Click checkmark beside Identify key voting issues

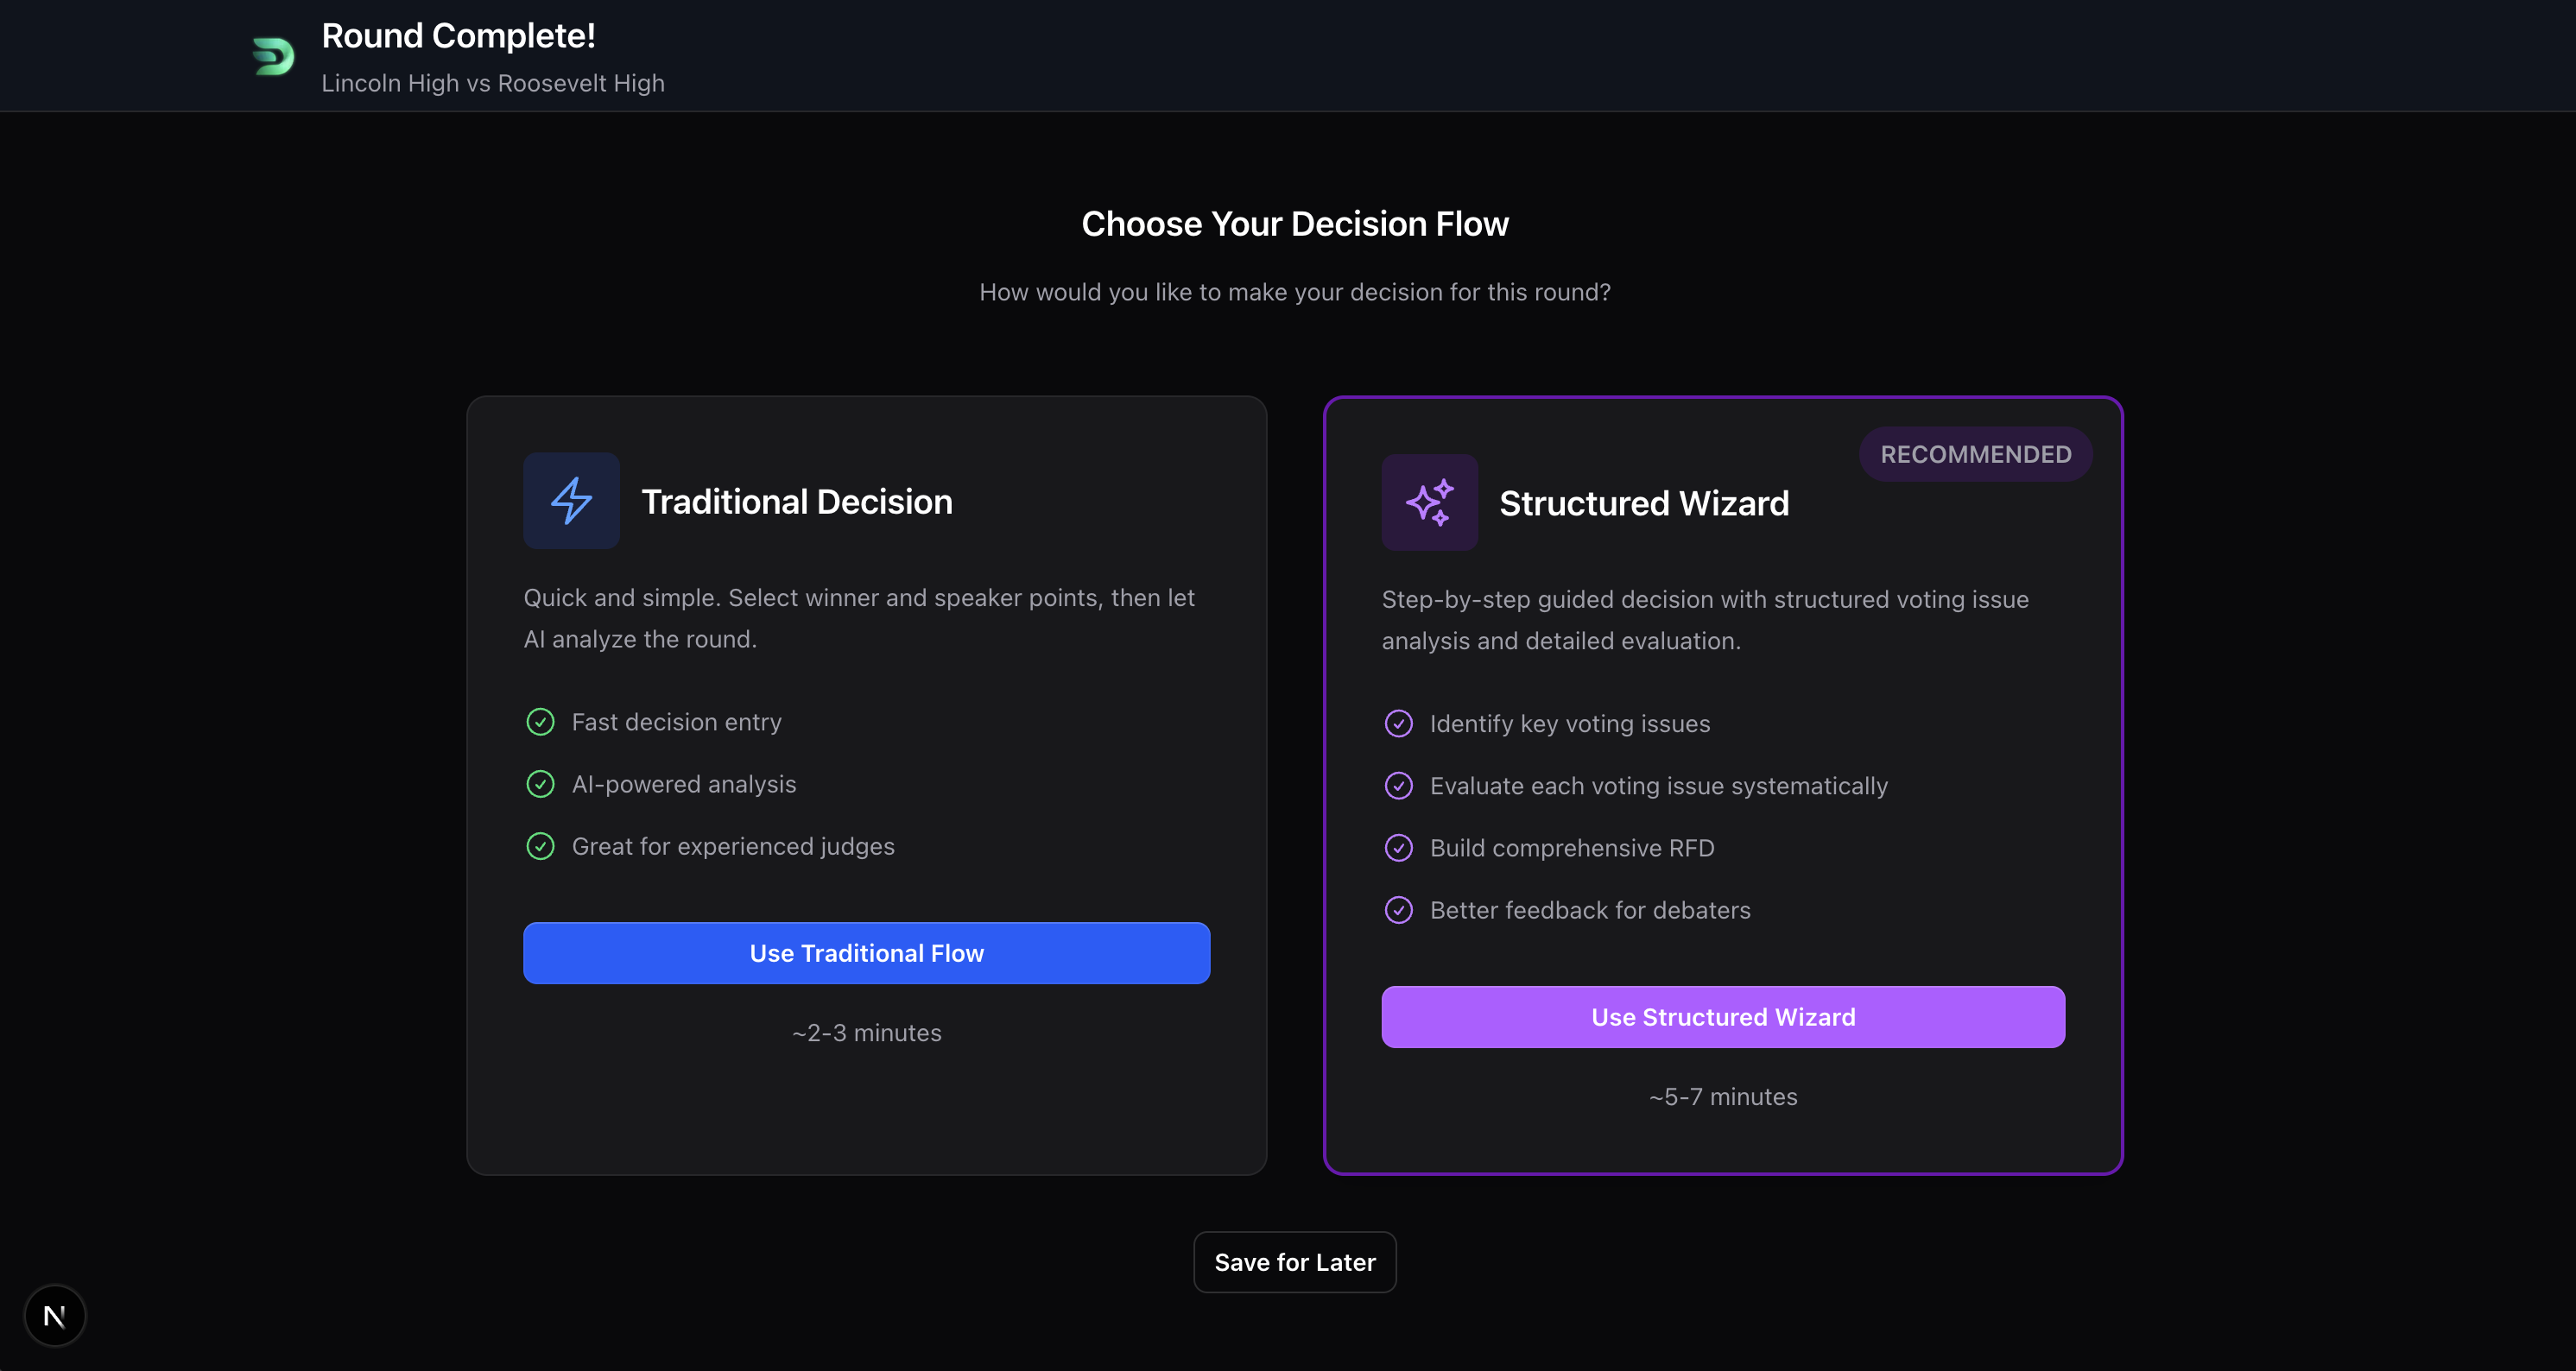pyautogui.click(x=1398, y=723)
